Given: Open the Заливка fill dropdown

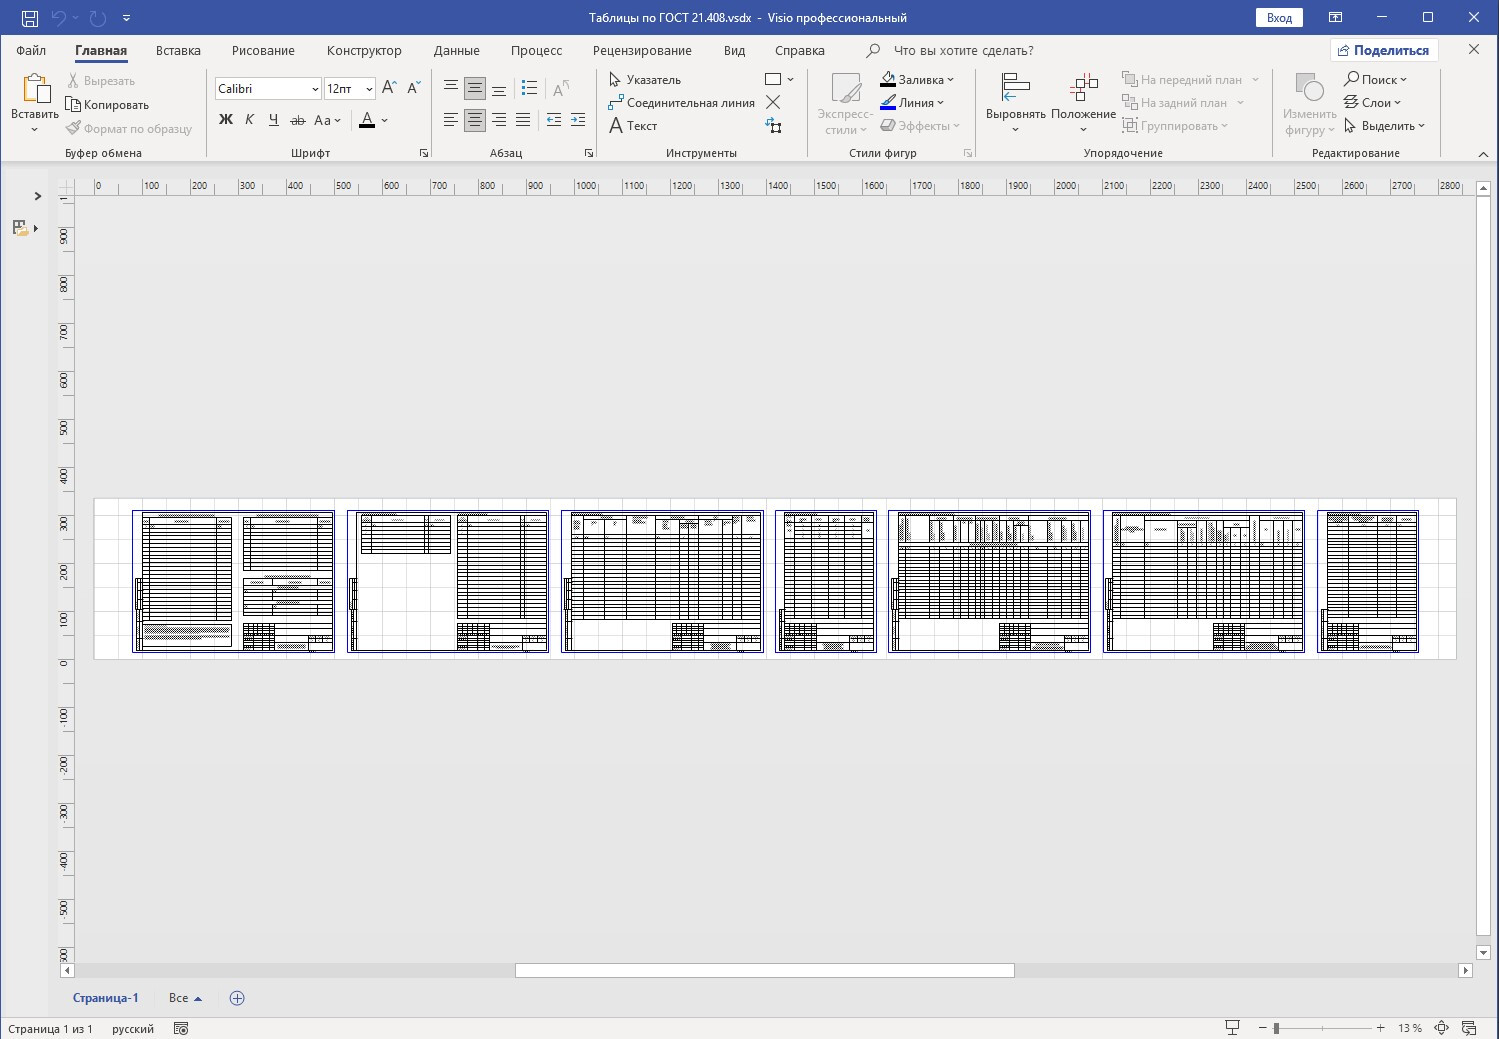Looking at the screenshot, I should click(918, 80).
